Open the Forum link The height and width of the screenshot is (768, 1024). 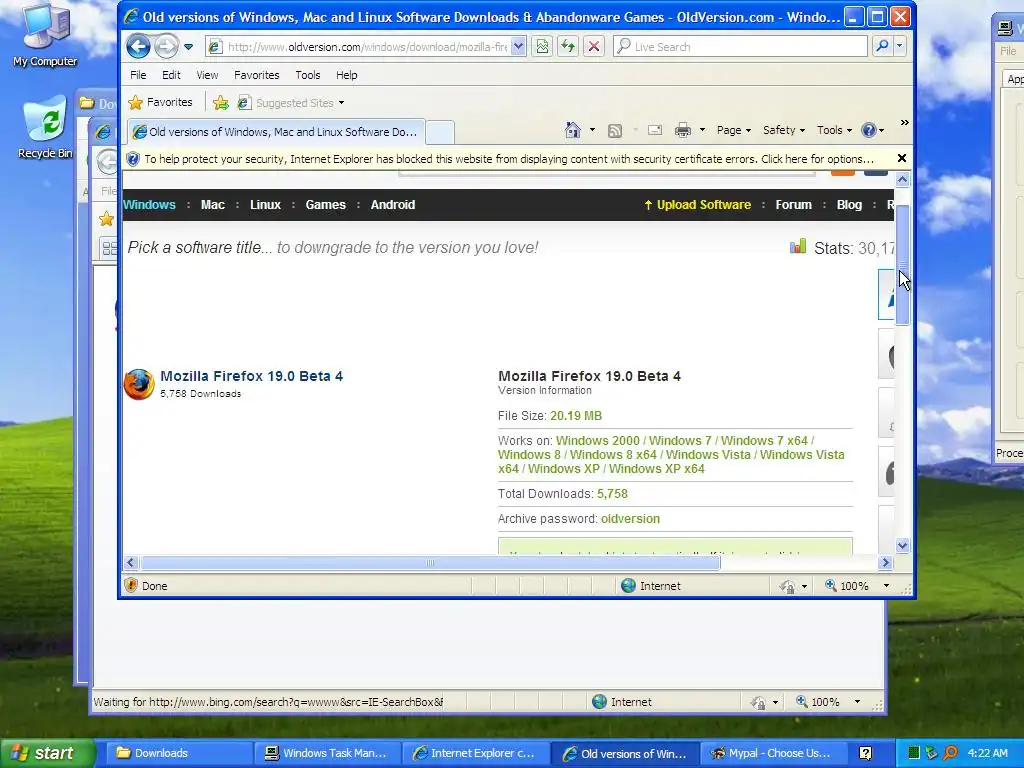[793, 204]
